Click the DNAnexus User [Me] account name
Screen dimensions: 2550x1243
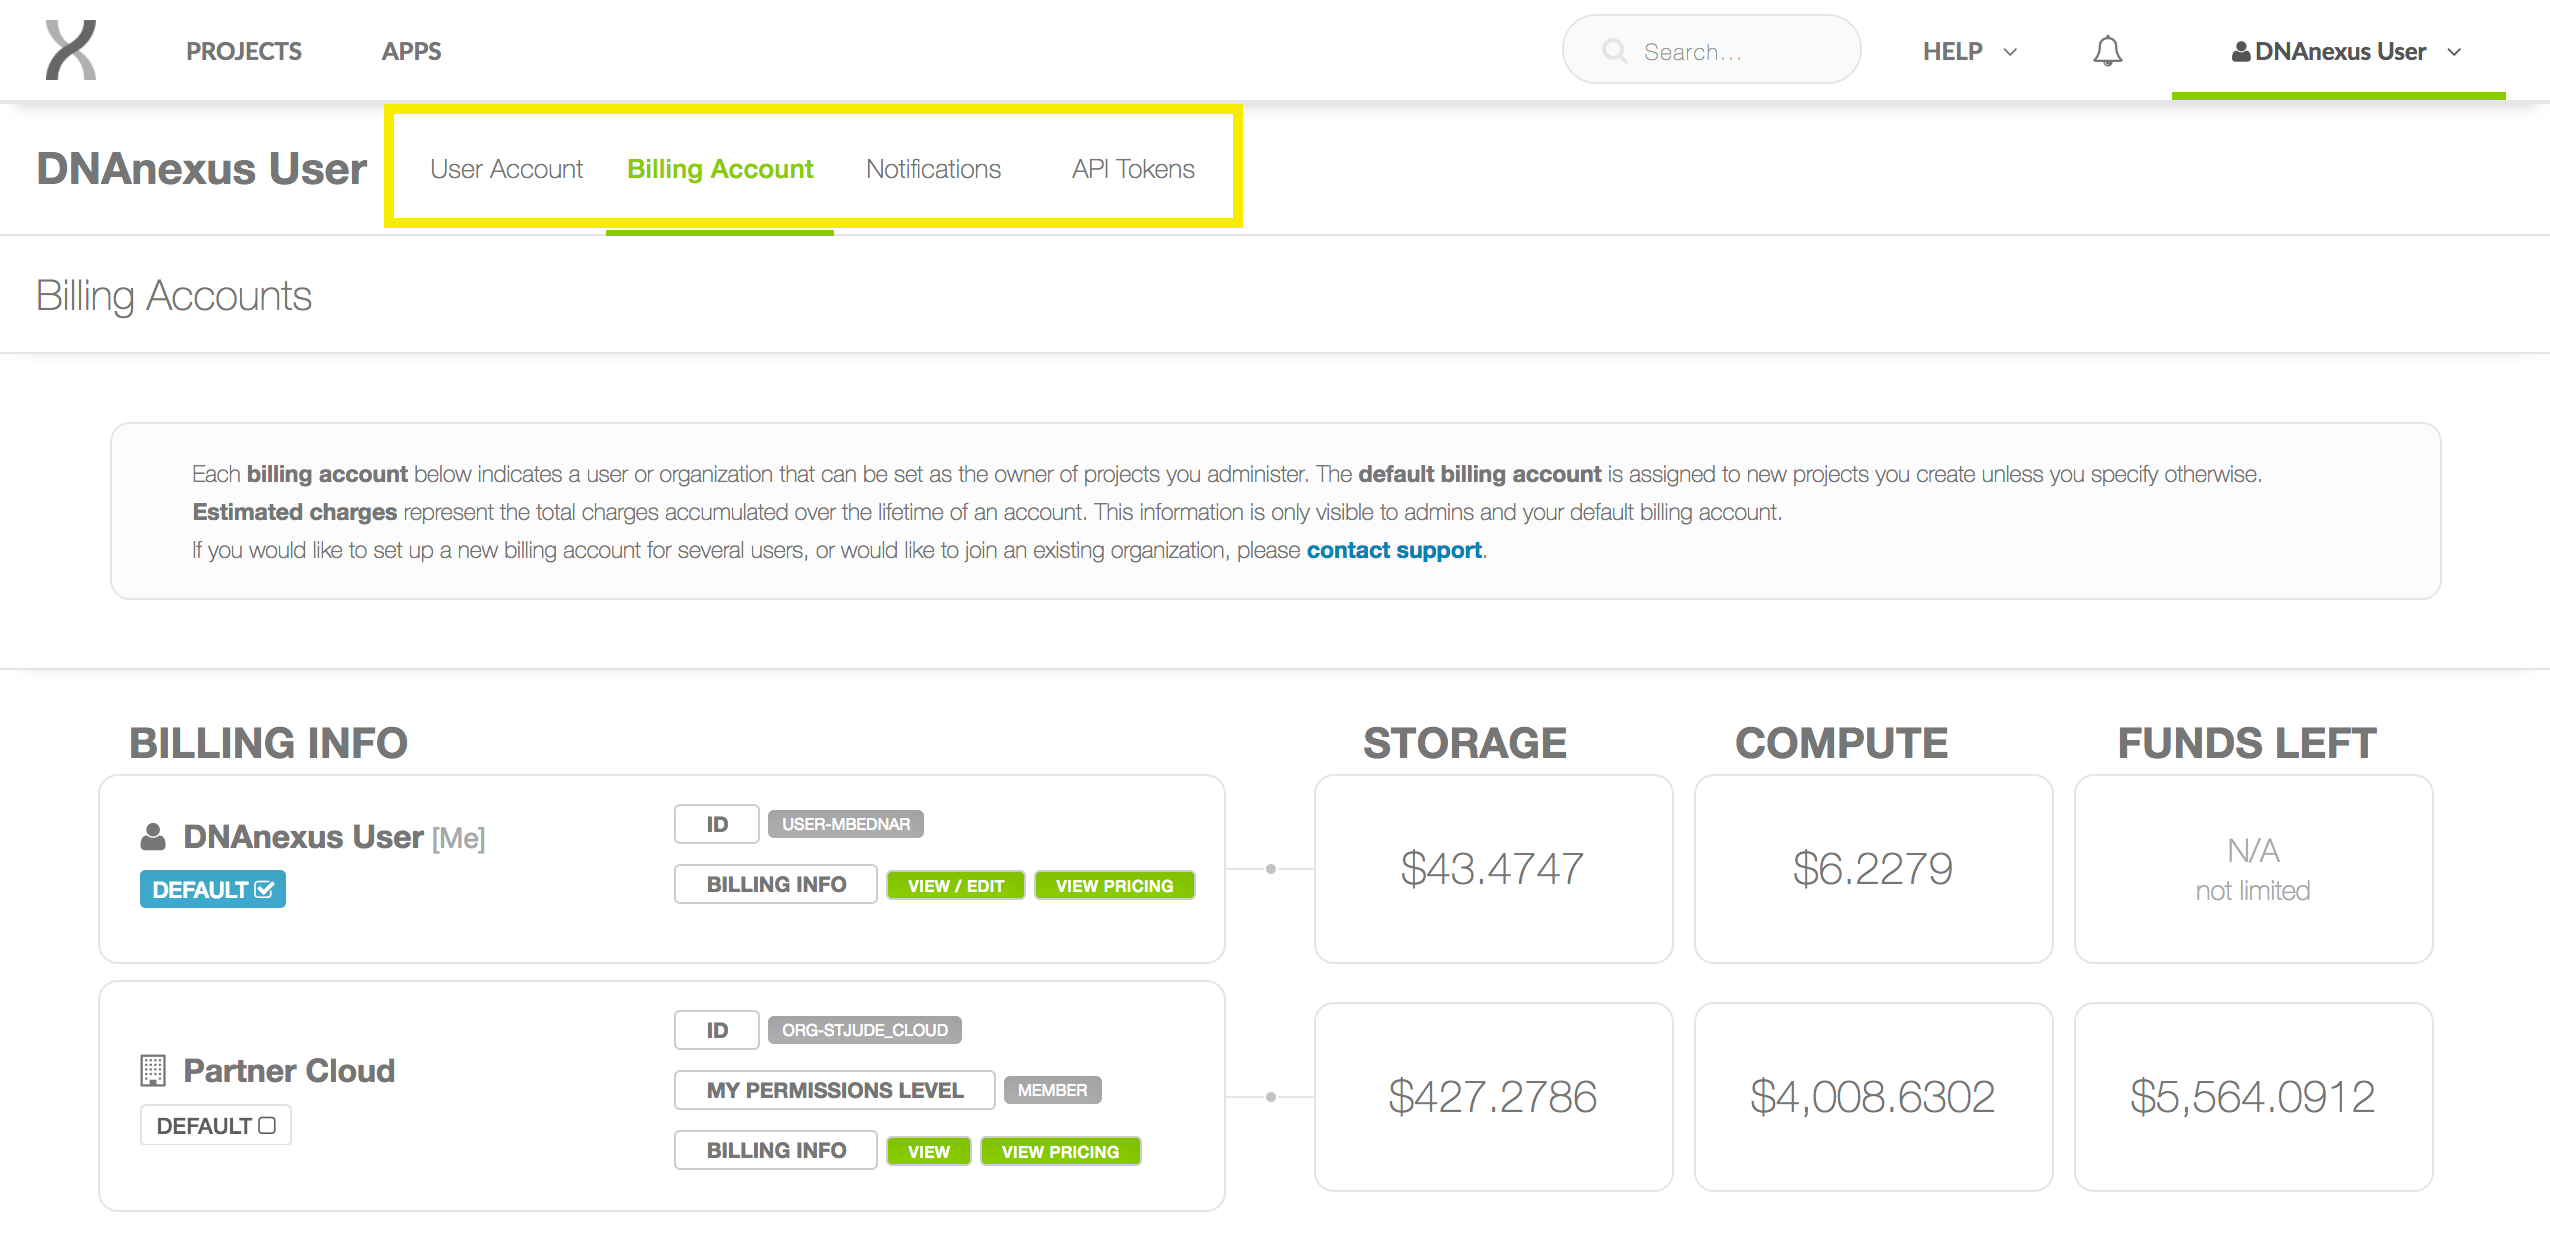pyautogui.click(x=334, y=837)
